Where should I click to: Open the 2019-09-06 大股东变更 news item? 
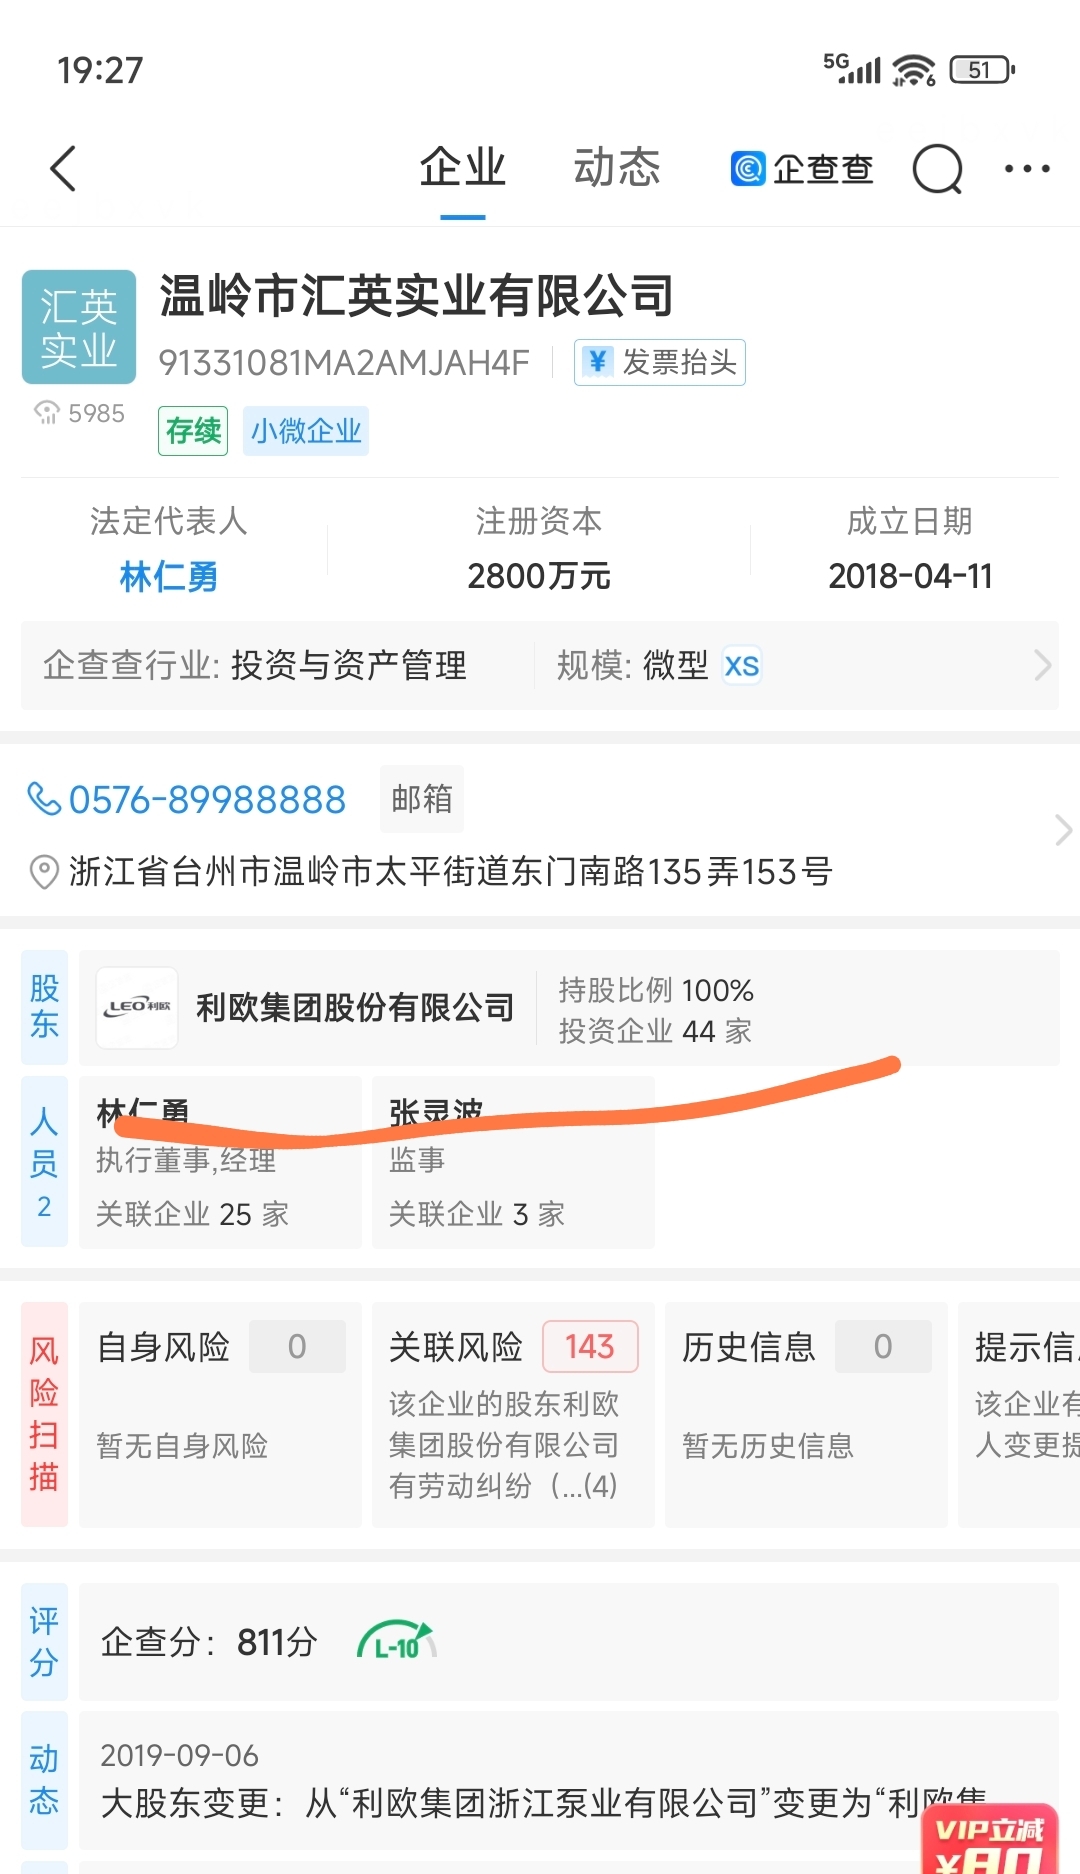[568, 1780]
